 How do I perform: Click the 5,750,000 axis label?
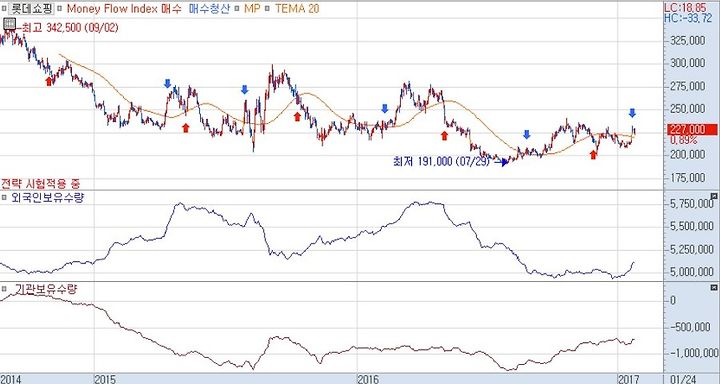click(x=691, y=203)
